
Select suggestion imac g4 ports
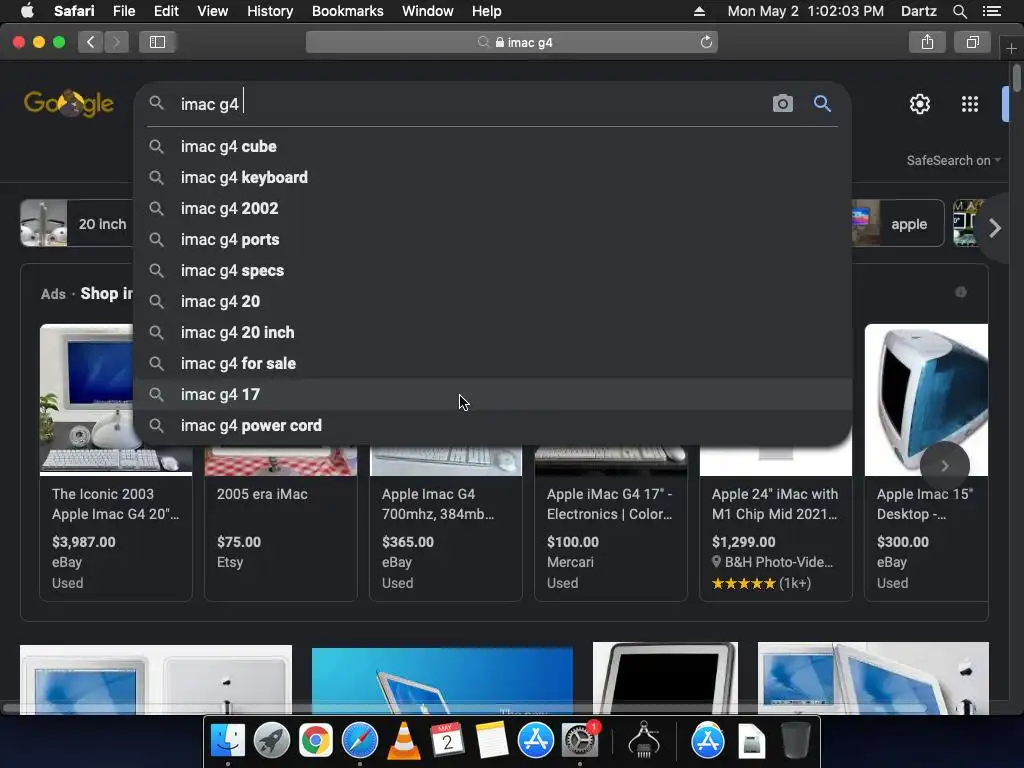click(x=492, y=240)
